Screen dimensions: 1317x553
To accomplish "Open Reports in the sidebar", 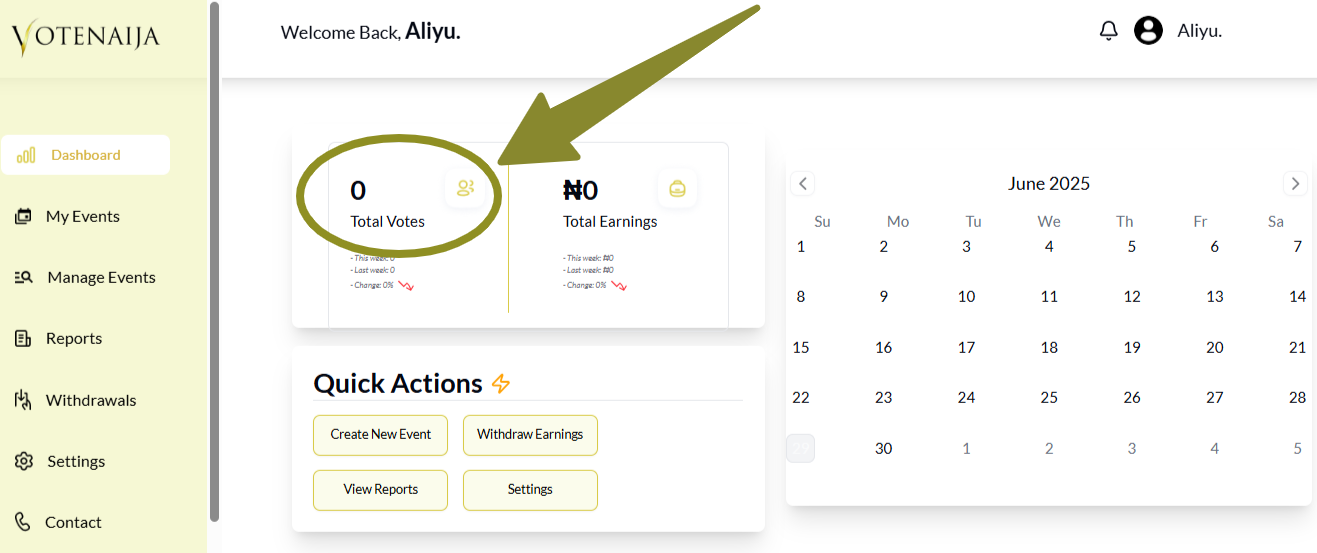I will [74, 339].
